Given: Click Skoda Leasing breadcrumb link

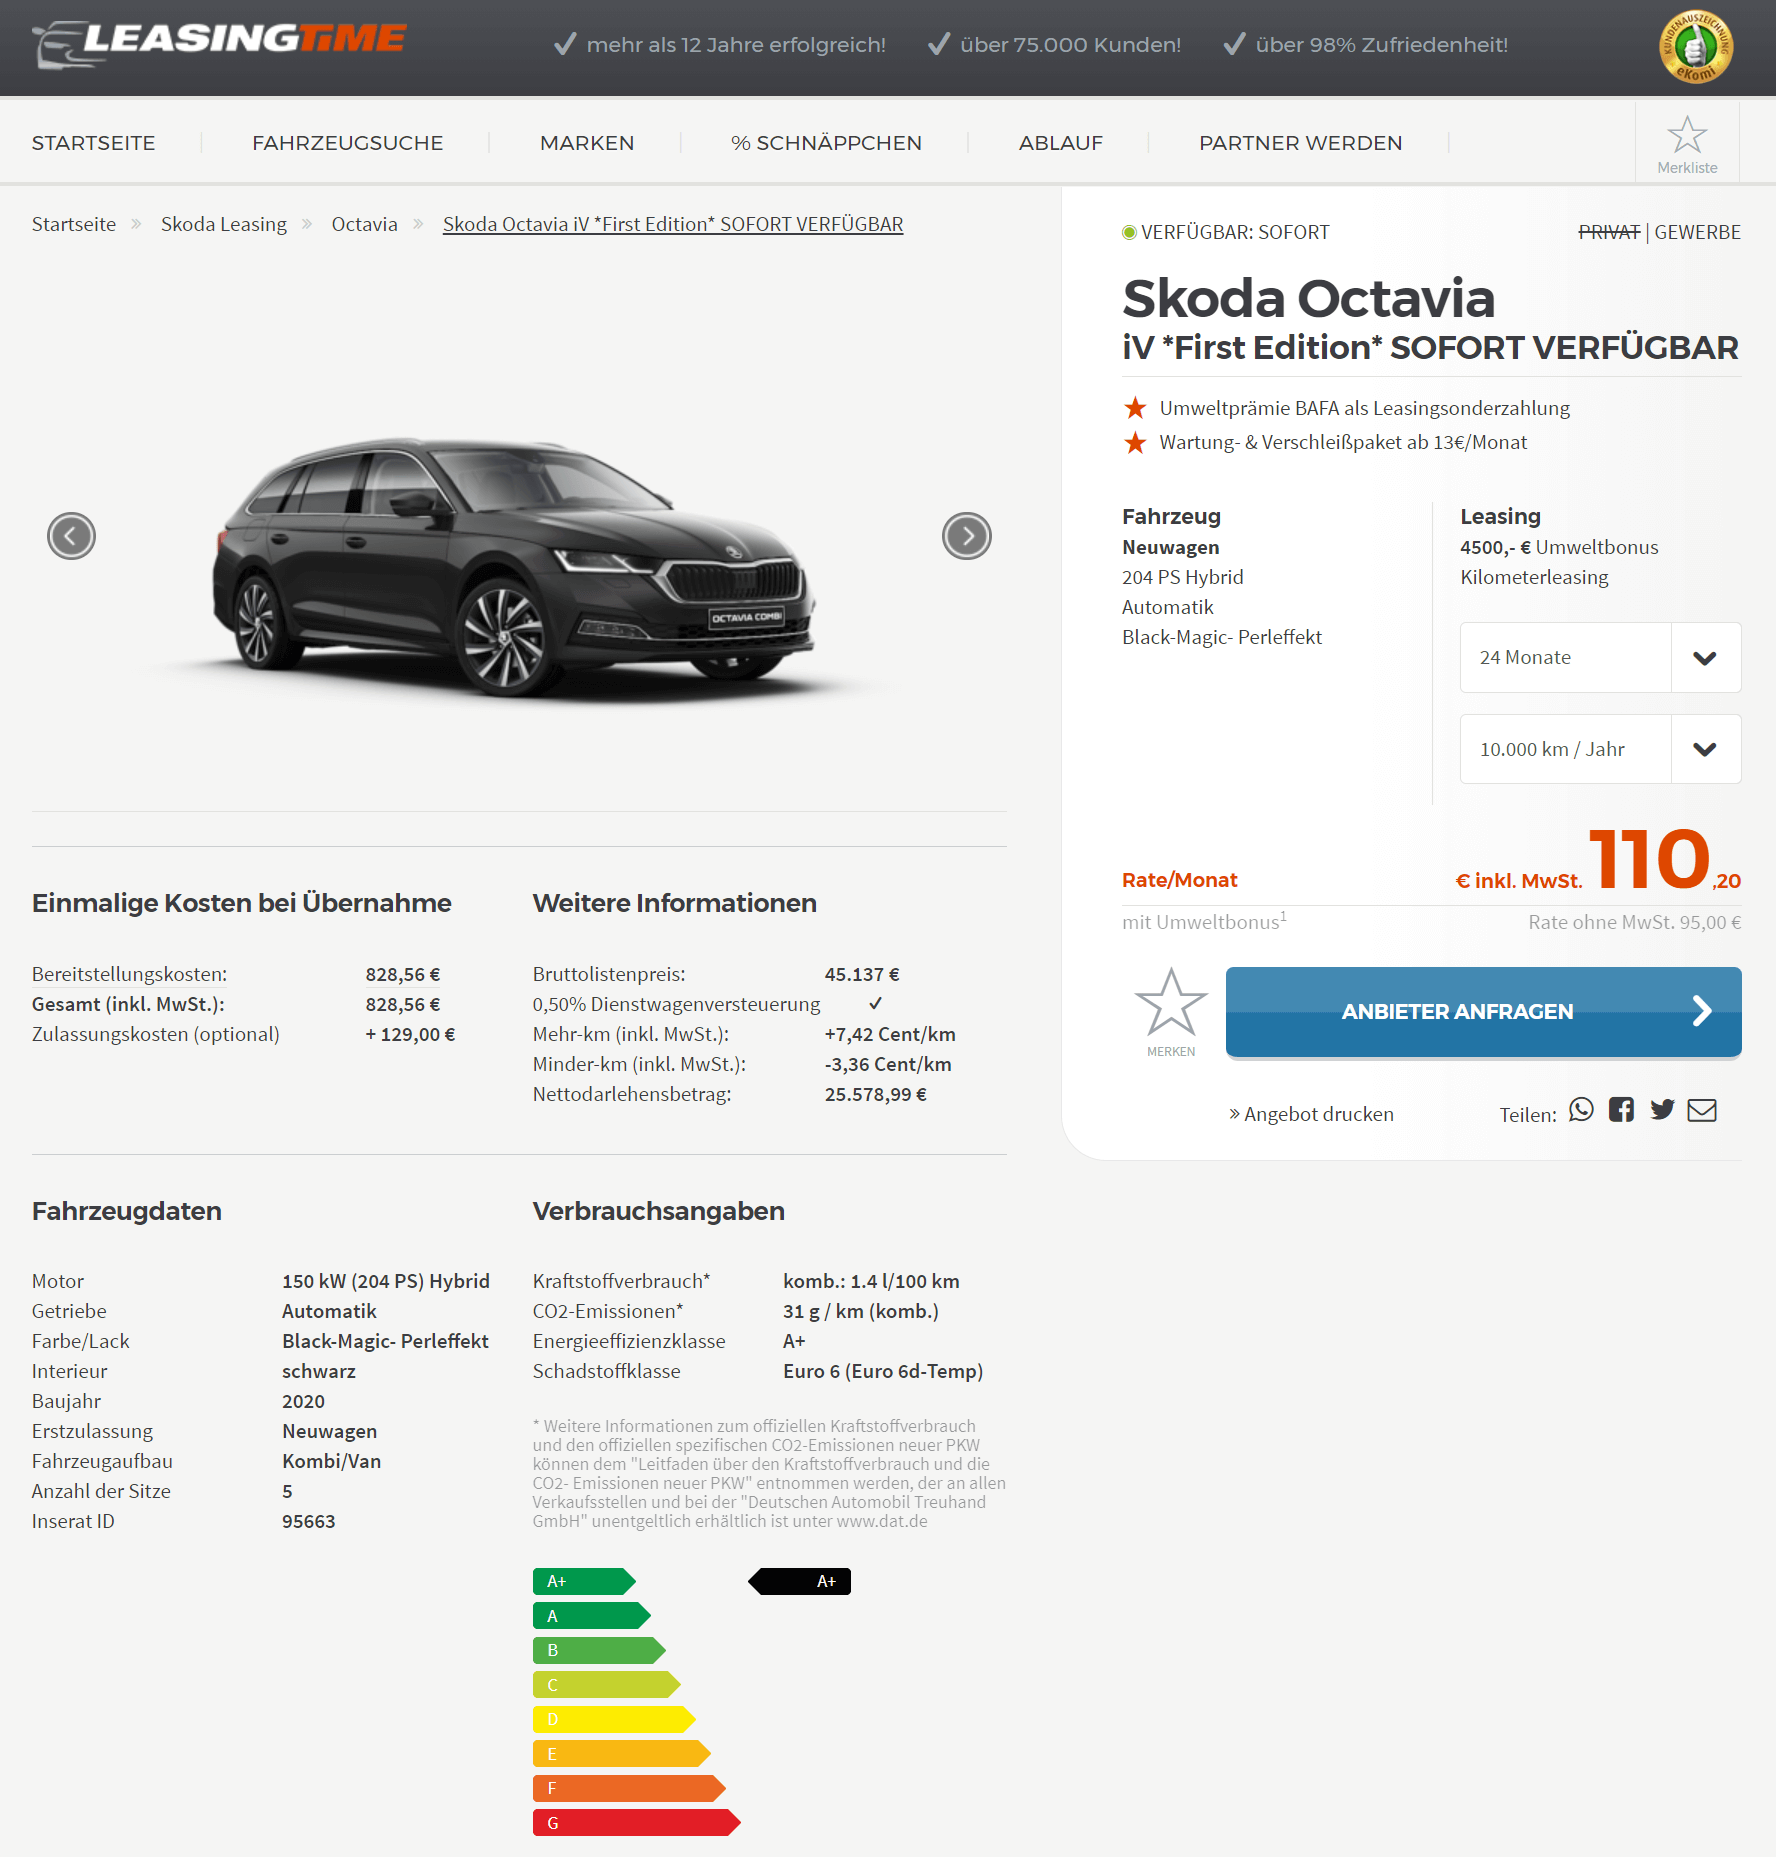Looking at the screenshot, I should (224, 224).
